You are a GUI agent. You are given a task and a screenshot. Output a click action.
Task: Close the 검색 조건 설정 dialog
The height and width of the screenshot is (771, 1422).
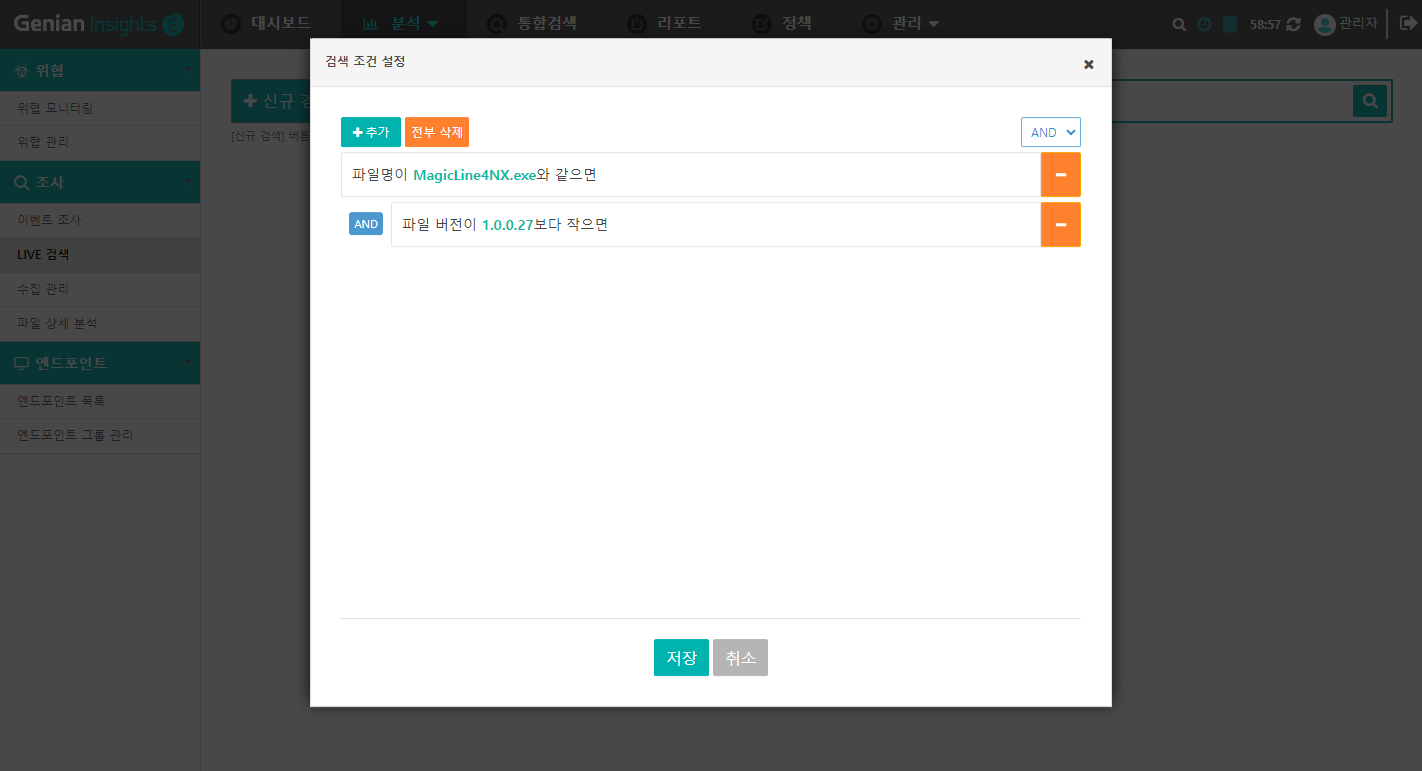pos(1088,64)
